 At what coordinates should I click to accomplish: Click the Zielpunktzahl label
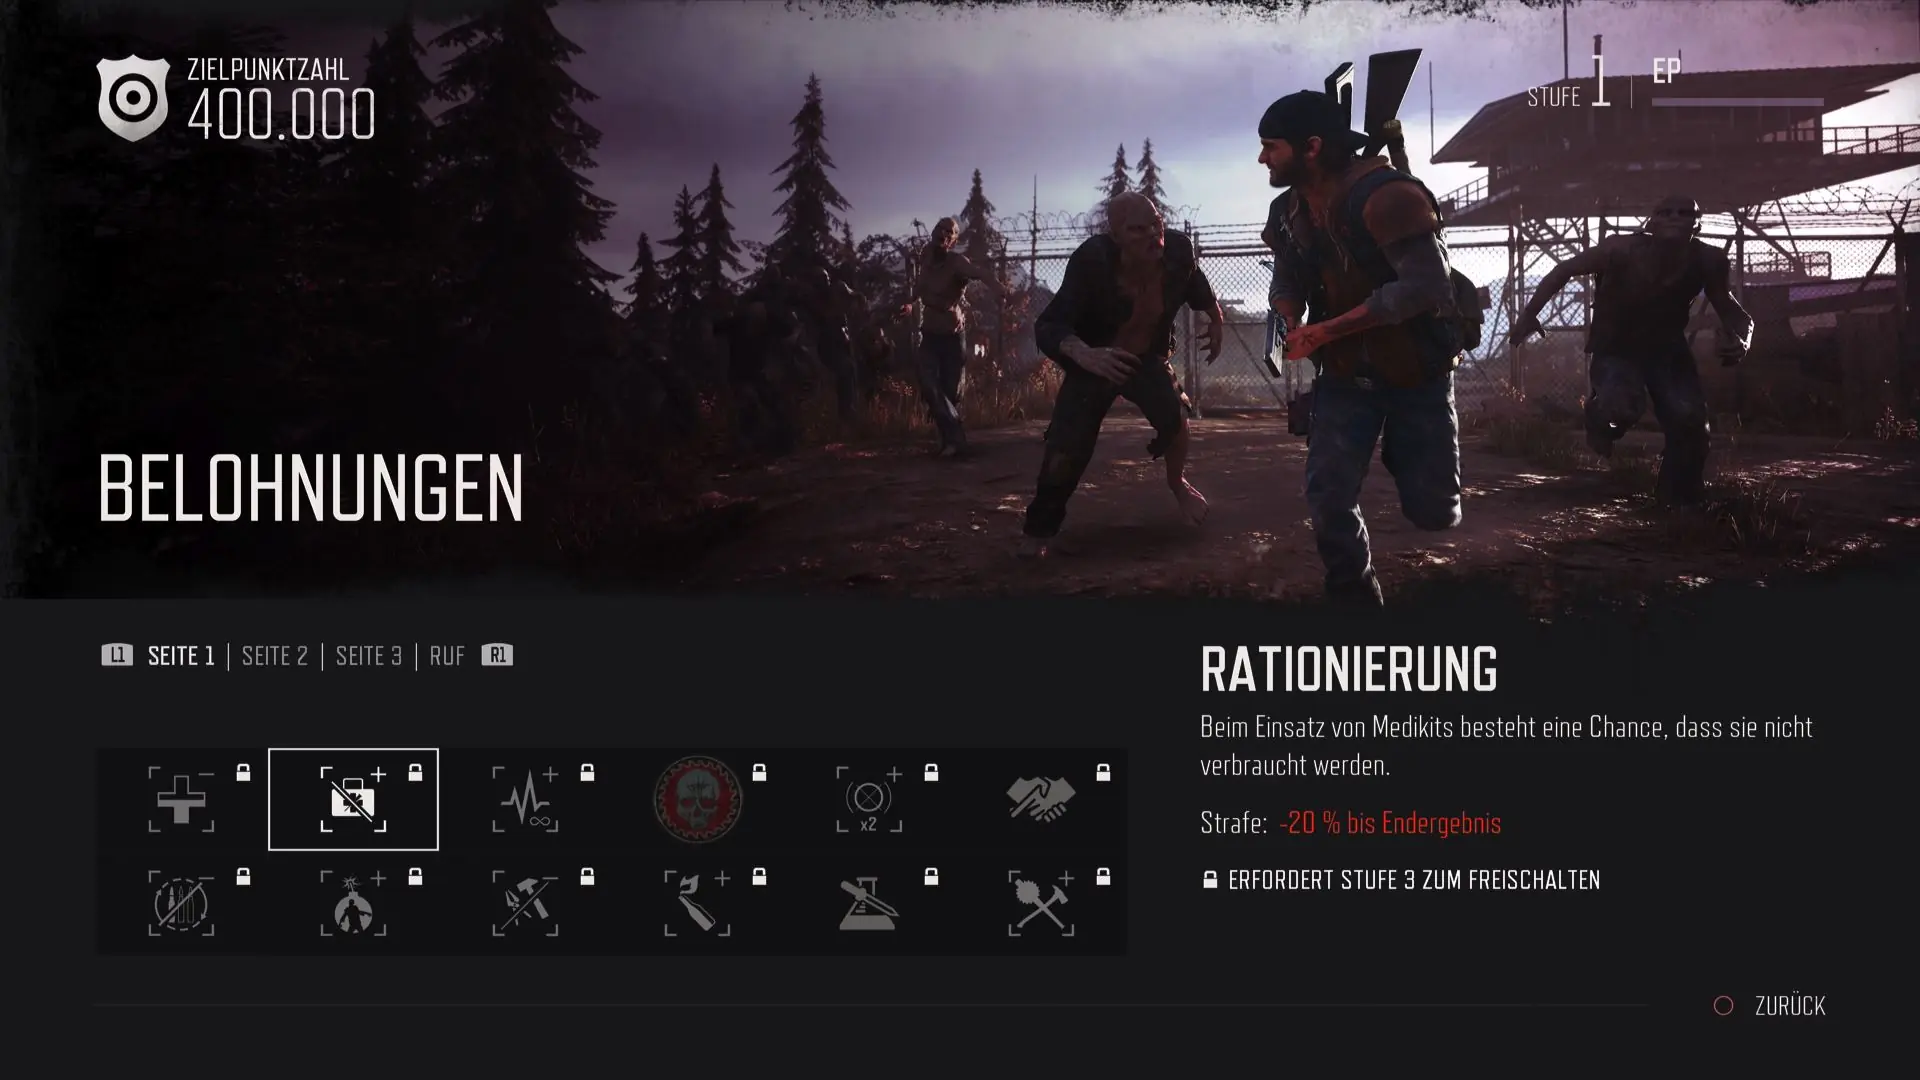click(x=268, y=70)
